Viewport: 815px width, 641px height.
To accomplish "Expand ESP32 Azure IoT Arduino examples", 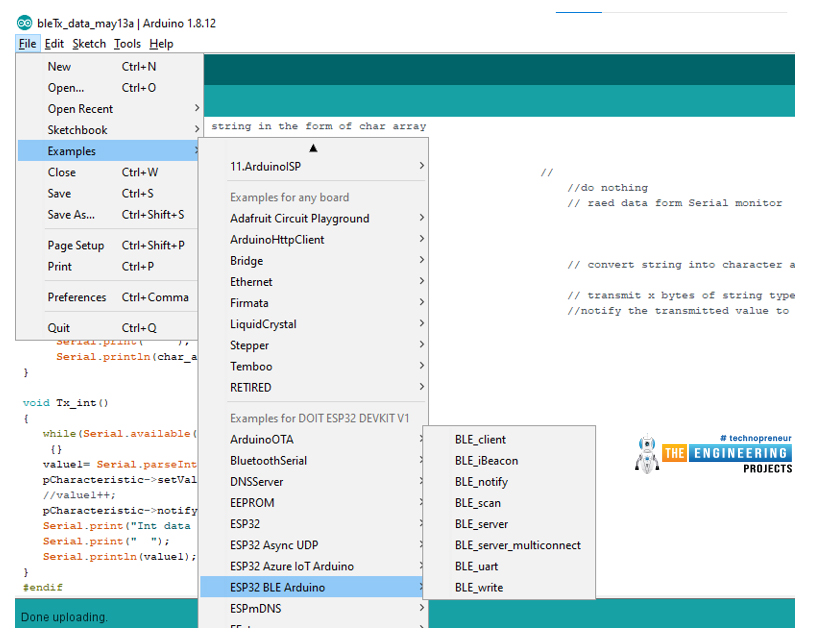I will click(x=313, y=566).
